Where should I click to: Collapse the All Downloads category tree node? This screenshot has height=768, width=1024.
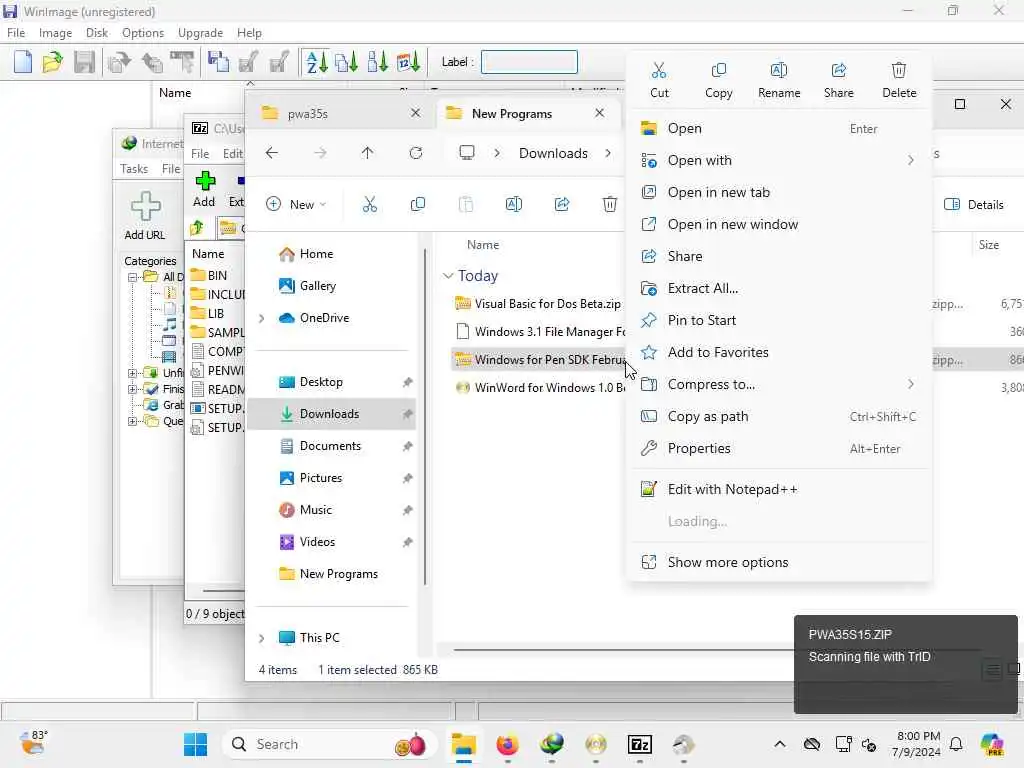(x=133, y=277)
